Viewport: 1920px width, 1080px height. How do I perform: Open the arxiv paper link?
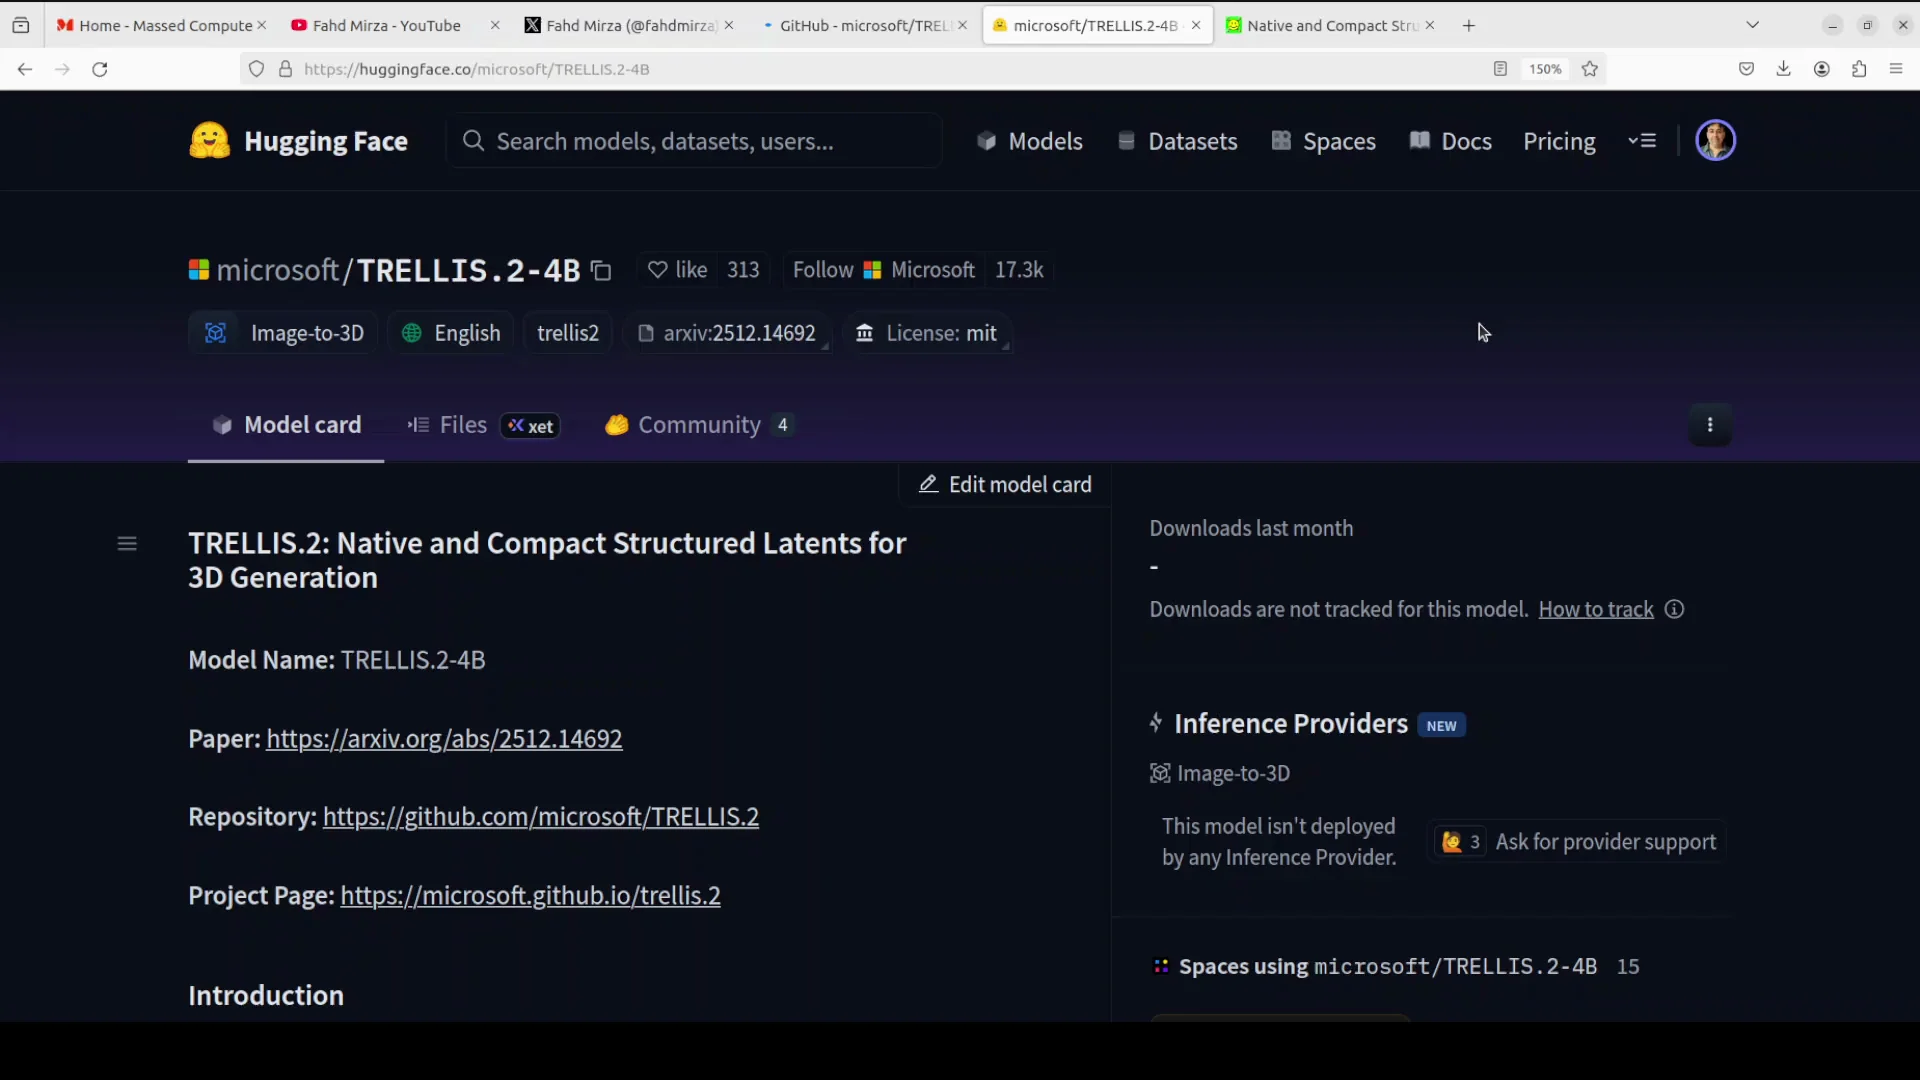click(444, 739)
